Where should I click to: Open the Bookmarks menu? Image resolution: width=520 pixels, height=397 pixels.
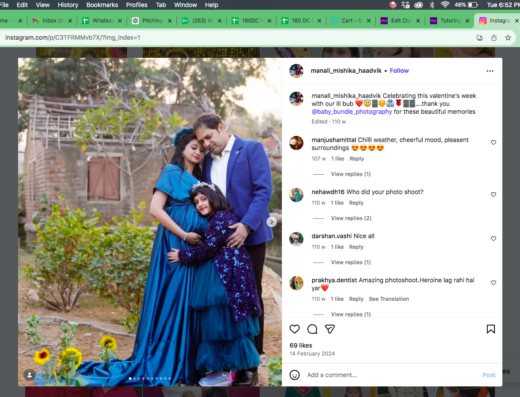pyautogui.click(x=102, y=5)
